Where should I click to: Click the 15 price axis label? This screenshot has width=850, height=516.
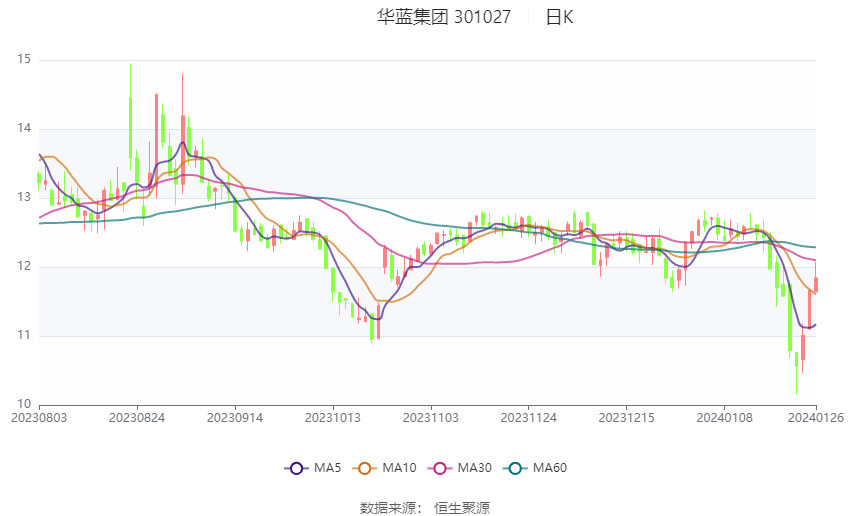click(x=24, y=59)
